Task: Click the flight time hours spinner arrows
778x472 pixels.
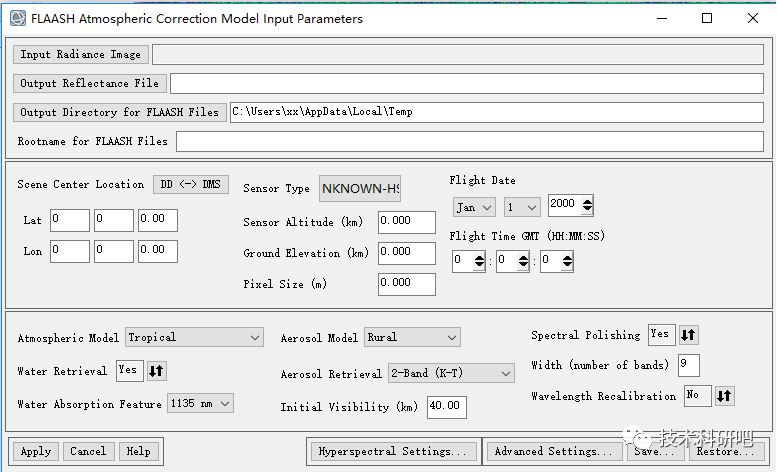Action: pyautogui.click(x=479, y=261)
